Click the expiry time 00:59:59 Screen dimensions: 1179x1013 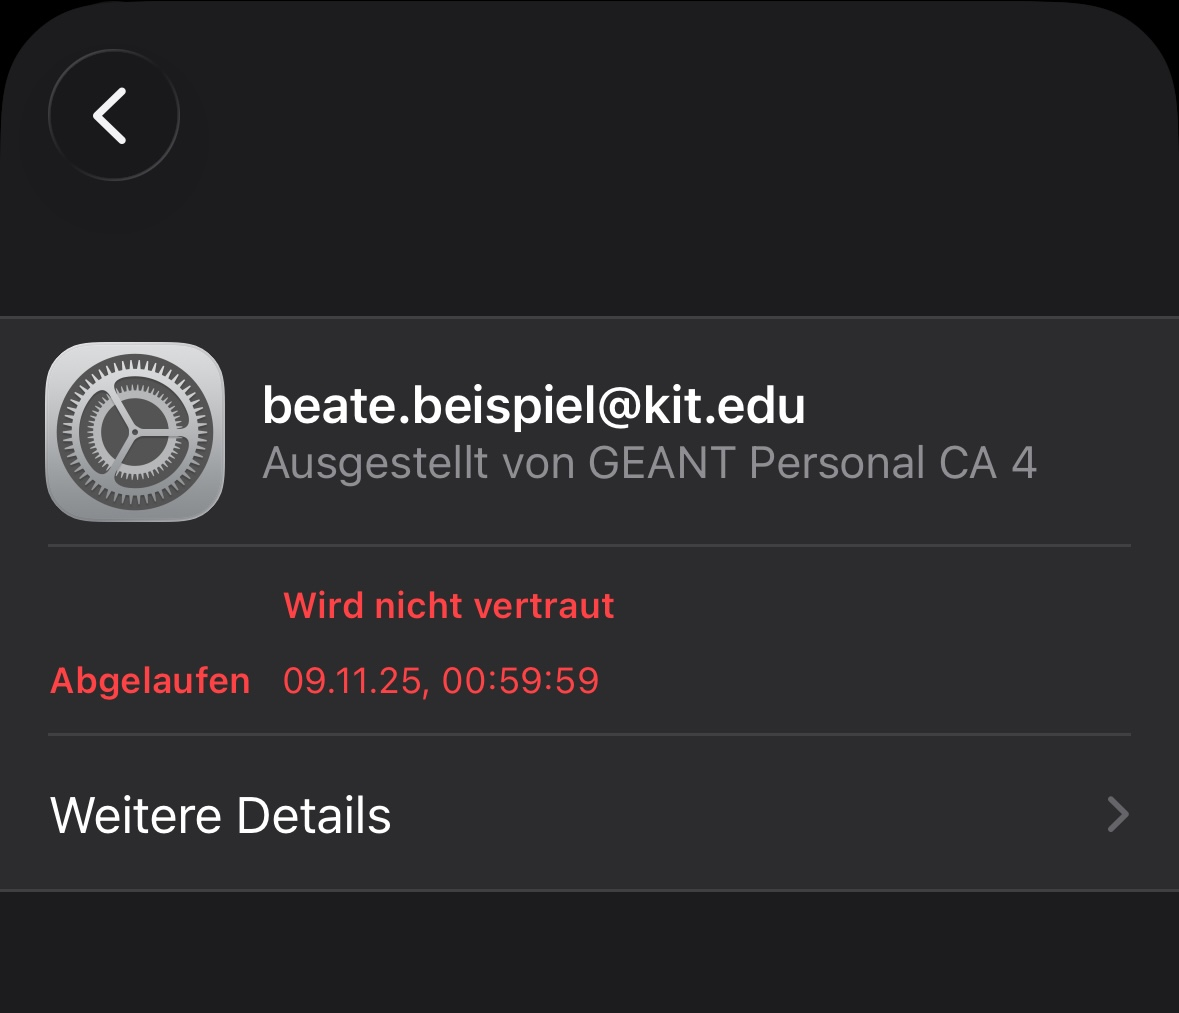coord(520,681)
